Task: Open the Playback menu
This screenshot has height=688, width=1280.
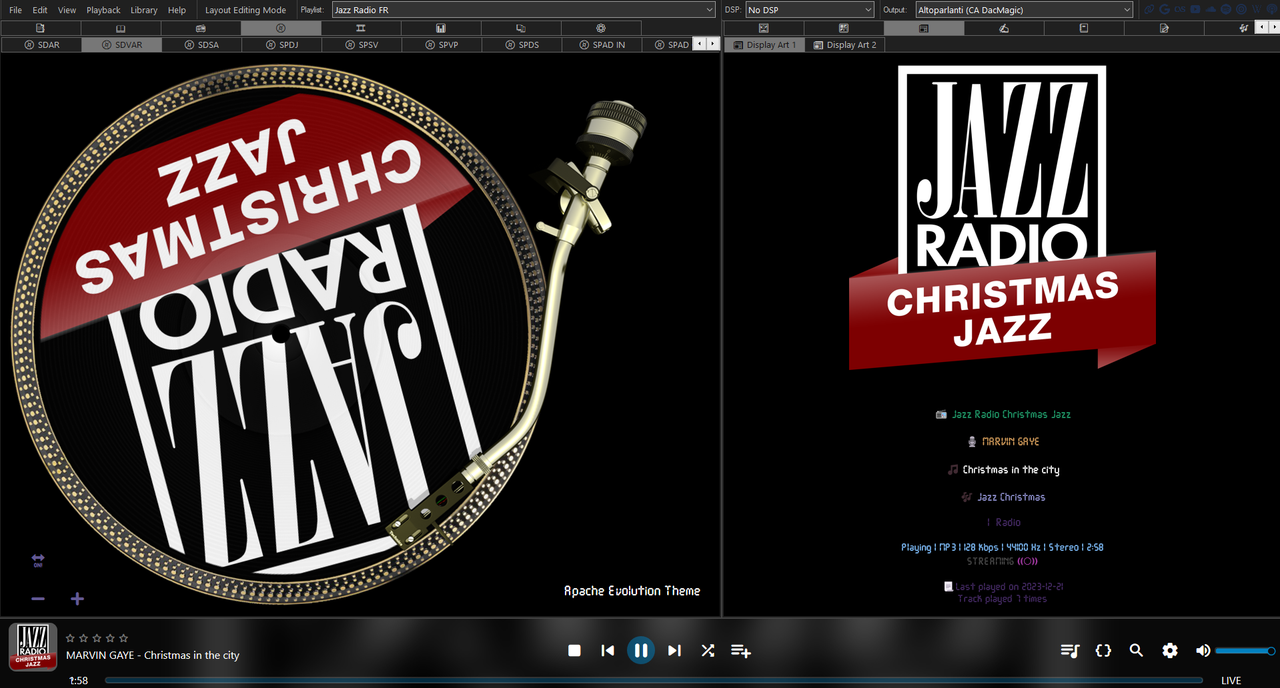Action: pyautogui.click(x=103, y=10)
